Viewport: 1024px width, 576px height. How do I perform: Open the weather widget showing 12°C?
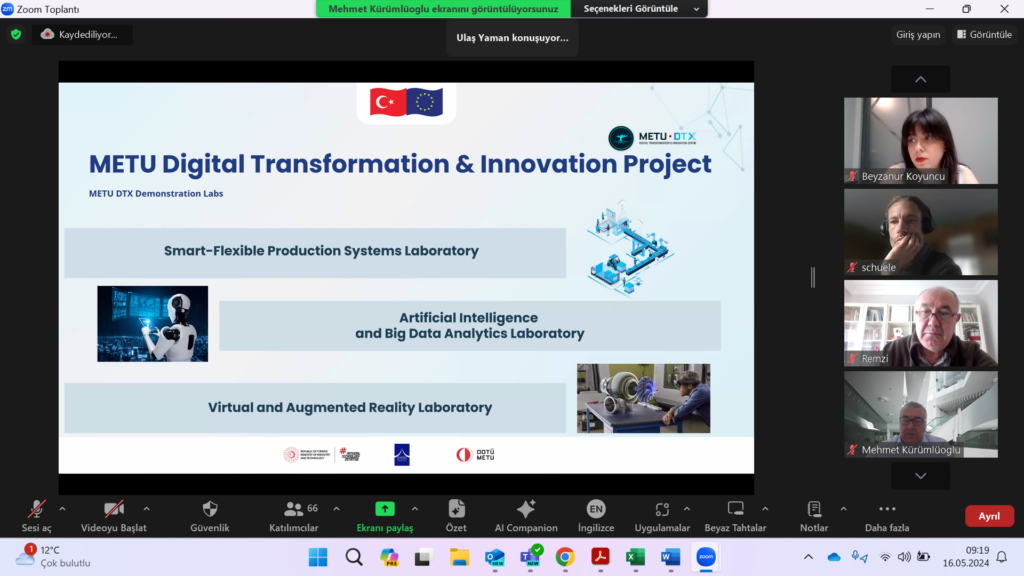tap(54, 556)
